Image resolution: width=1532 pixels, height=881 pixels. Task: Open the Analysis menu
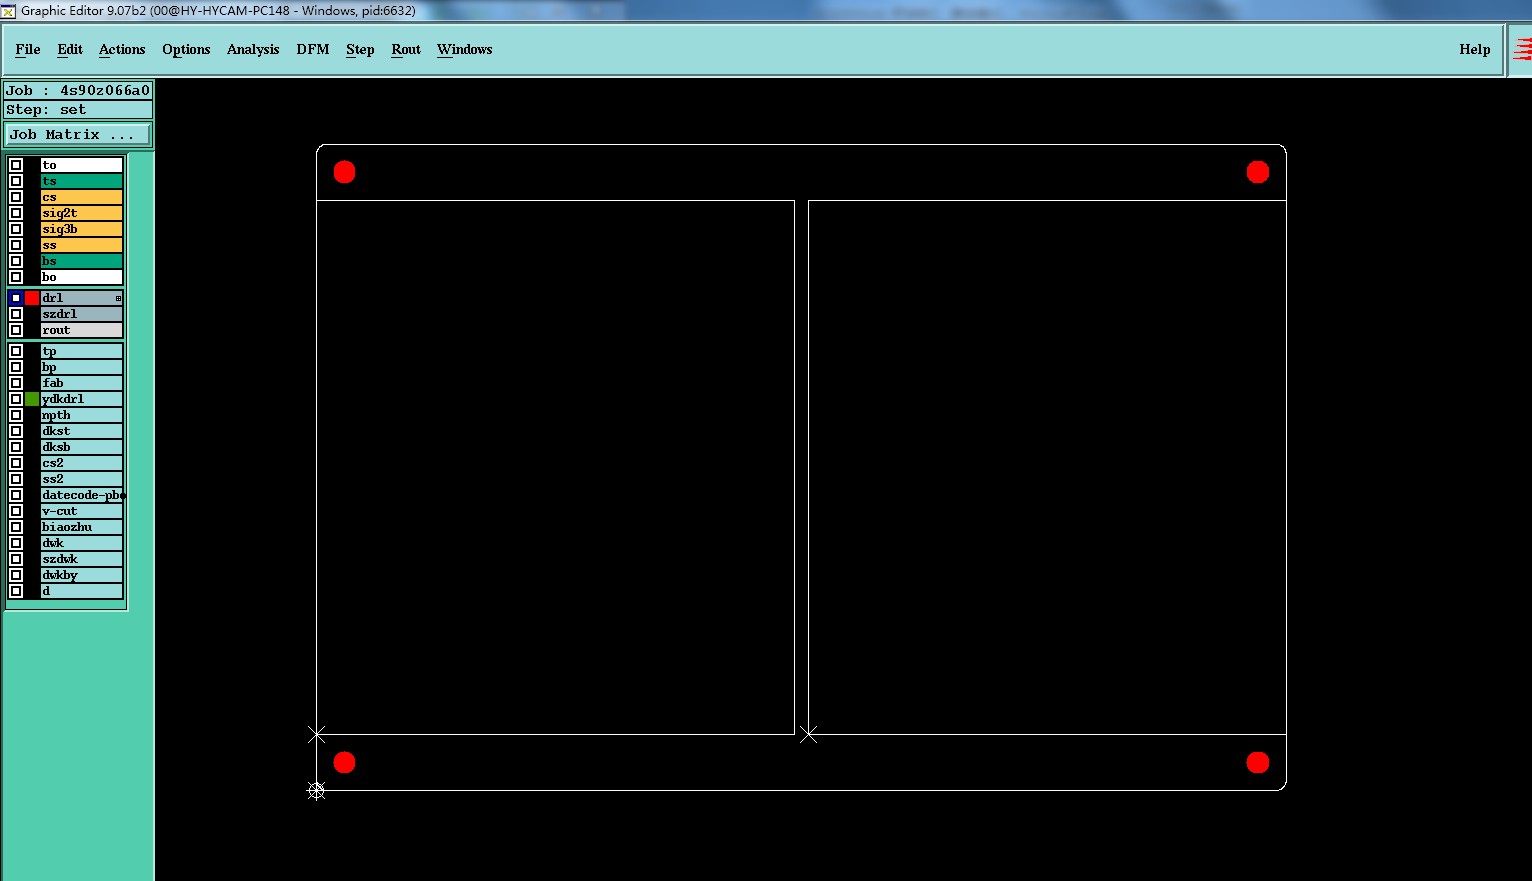click(253, 49)
